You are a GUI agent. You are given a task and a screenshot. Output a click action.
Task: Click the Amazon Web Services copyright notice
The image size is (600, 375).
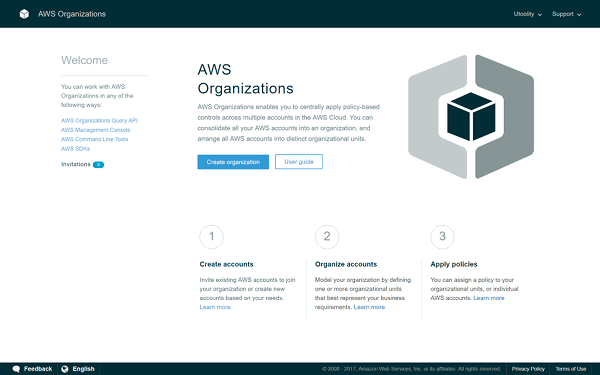coord(411,369)
